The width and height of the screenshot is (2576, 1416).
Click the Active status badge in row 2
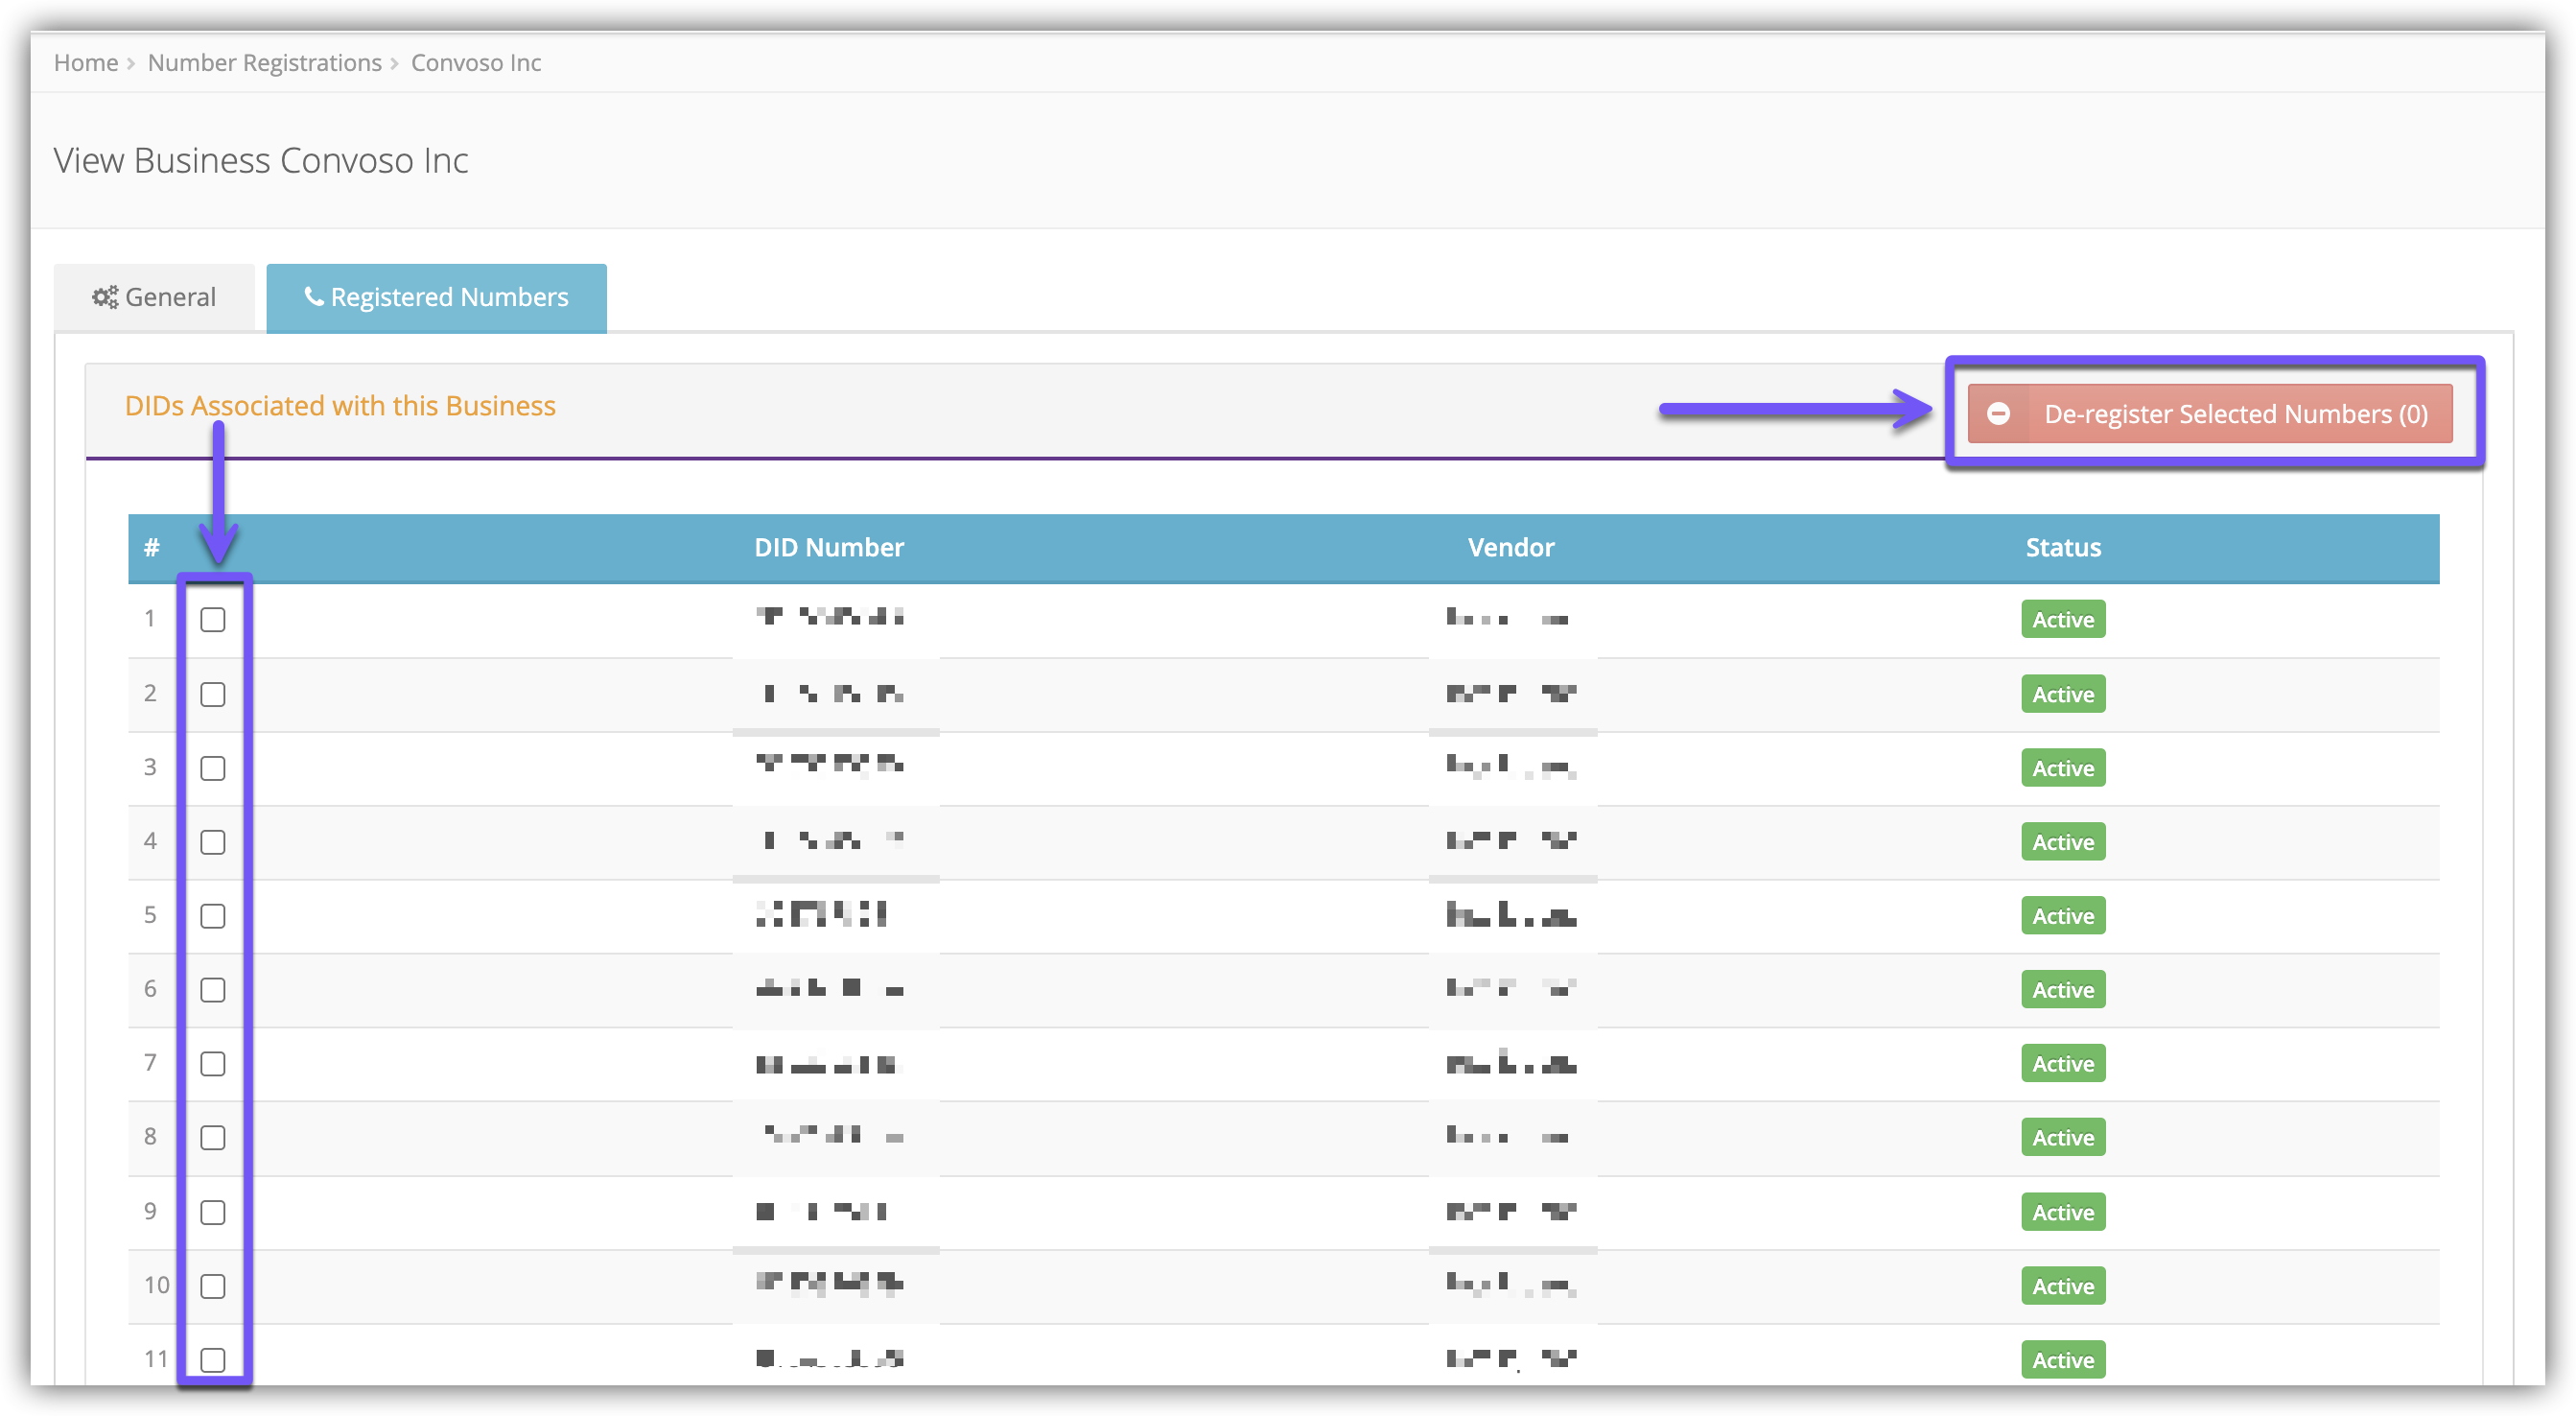click(2062, 694)
